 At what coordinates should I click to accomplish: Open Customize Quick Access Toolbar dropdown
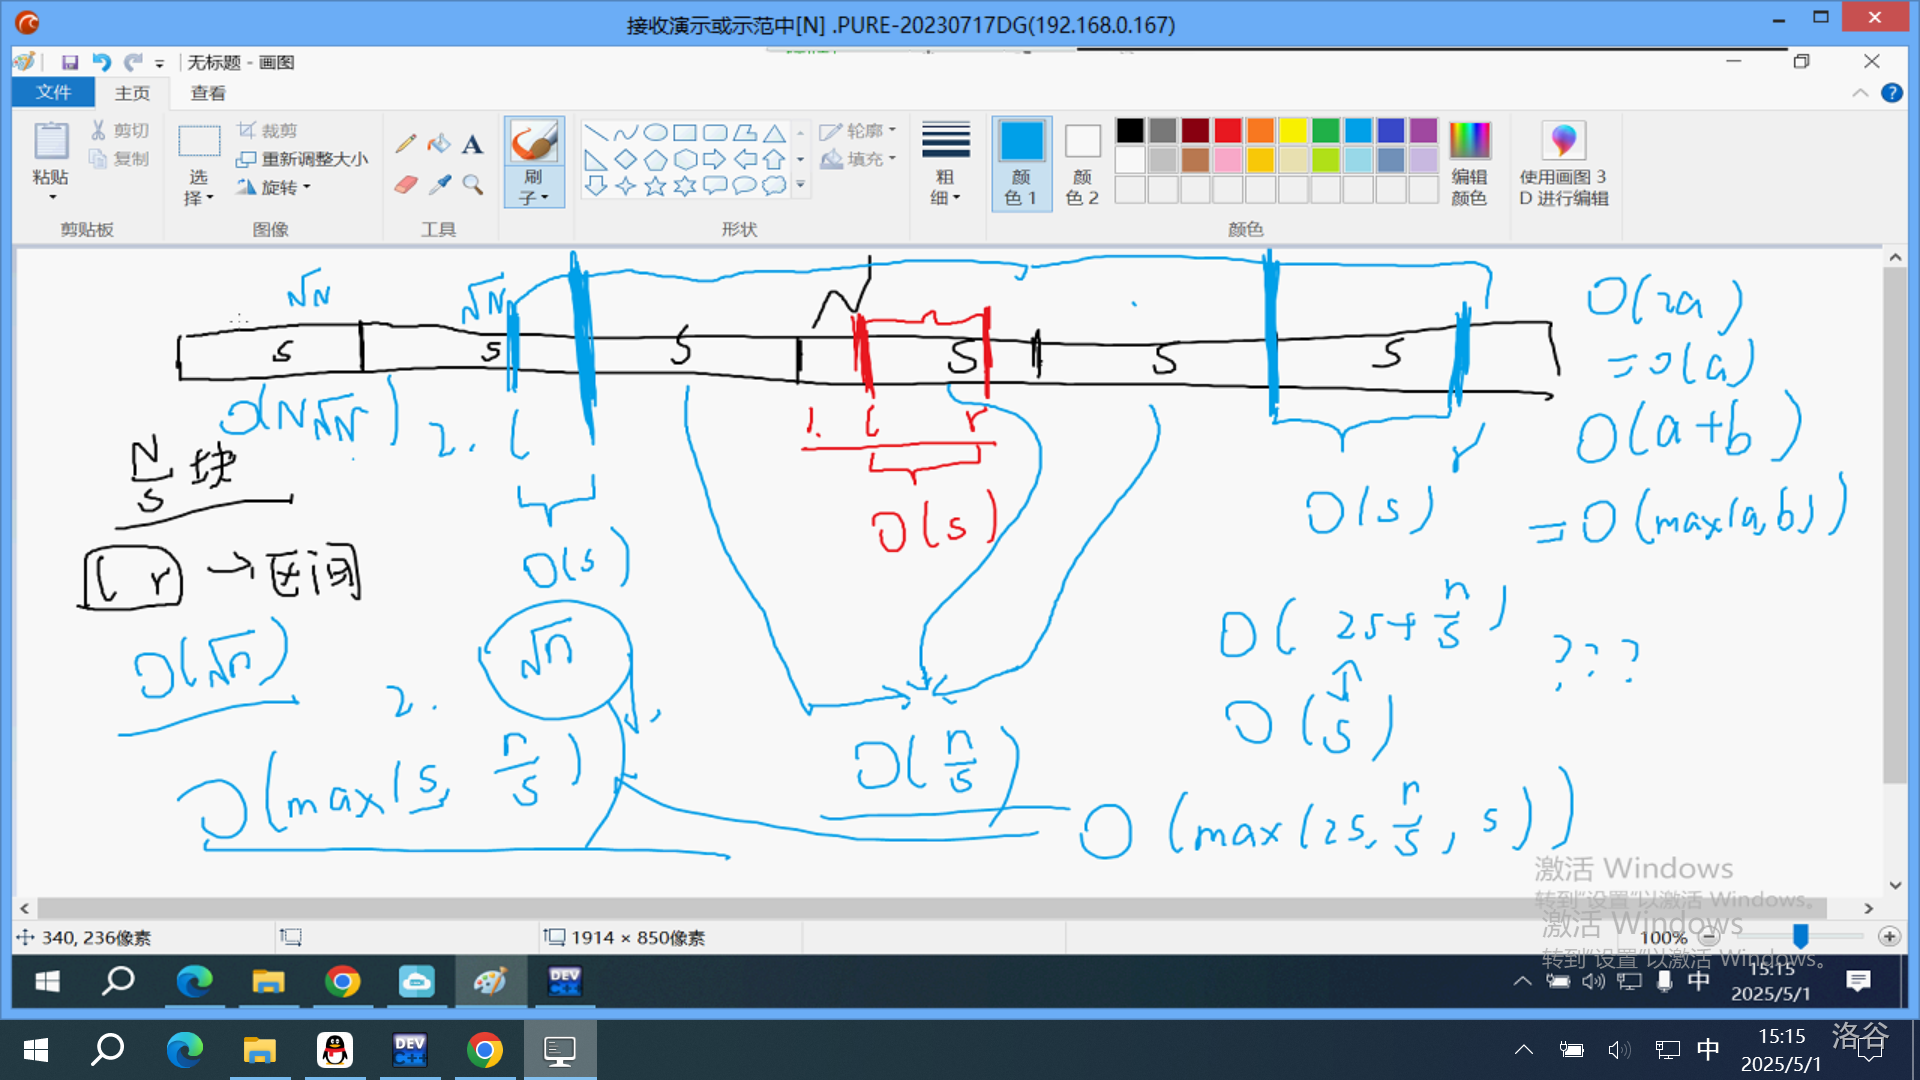coord(159,63)
